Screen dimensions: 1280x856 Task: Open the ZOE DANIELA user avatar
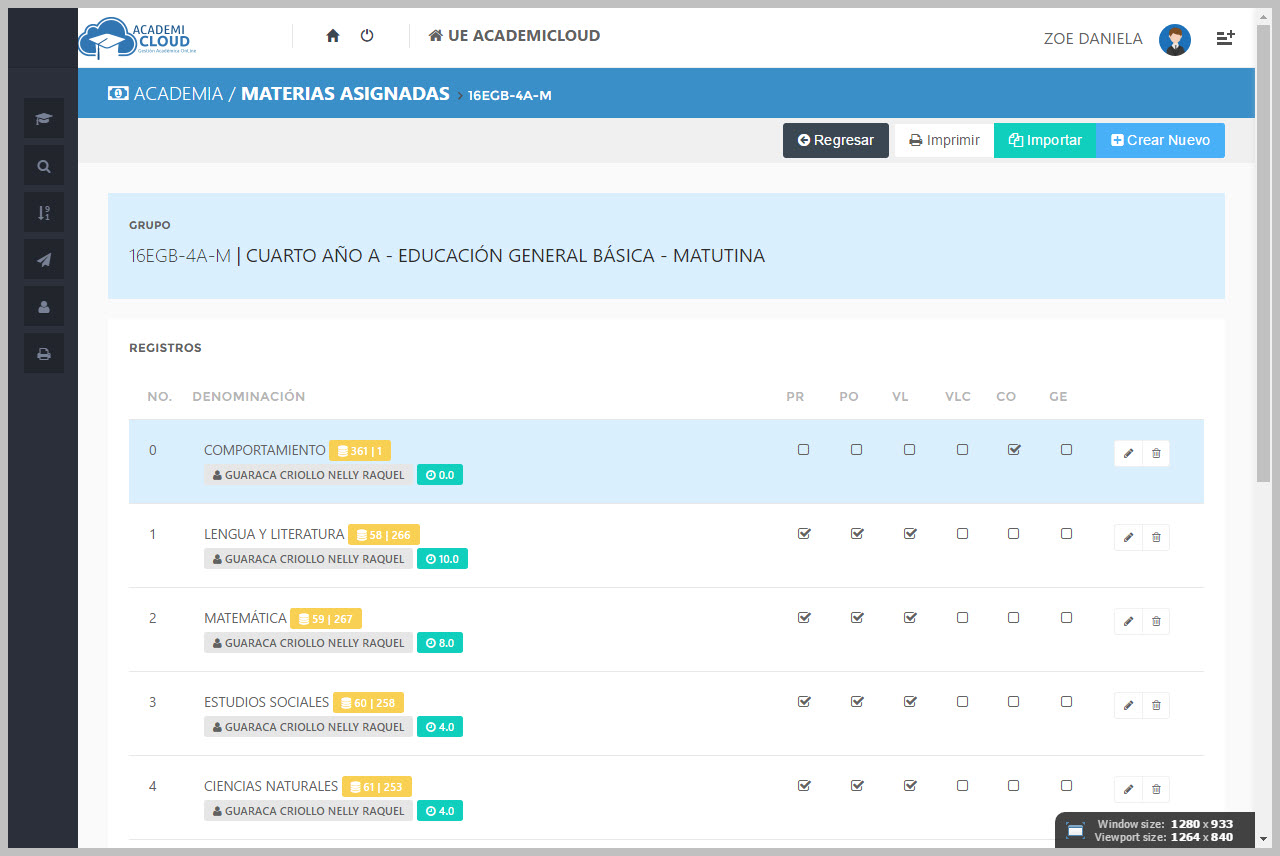(x=1175, y=39)
